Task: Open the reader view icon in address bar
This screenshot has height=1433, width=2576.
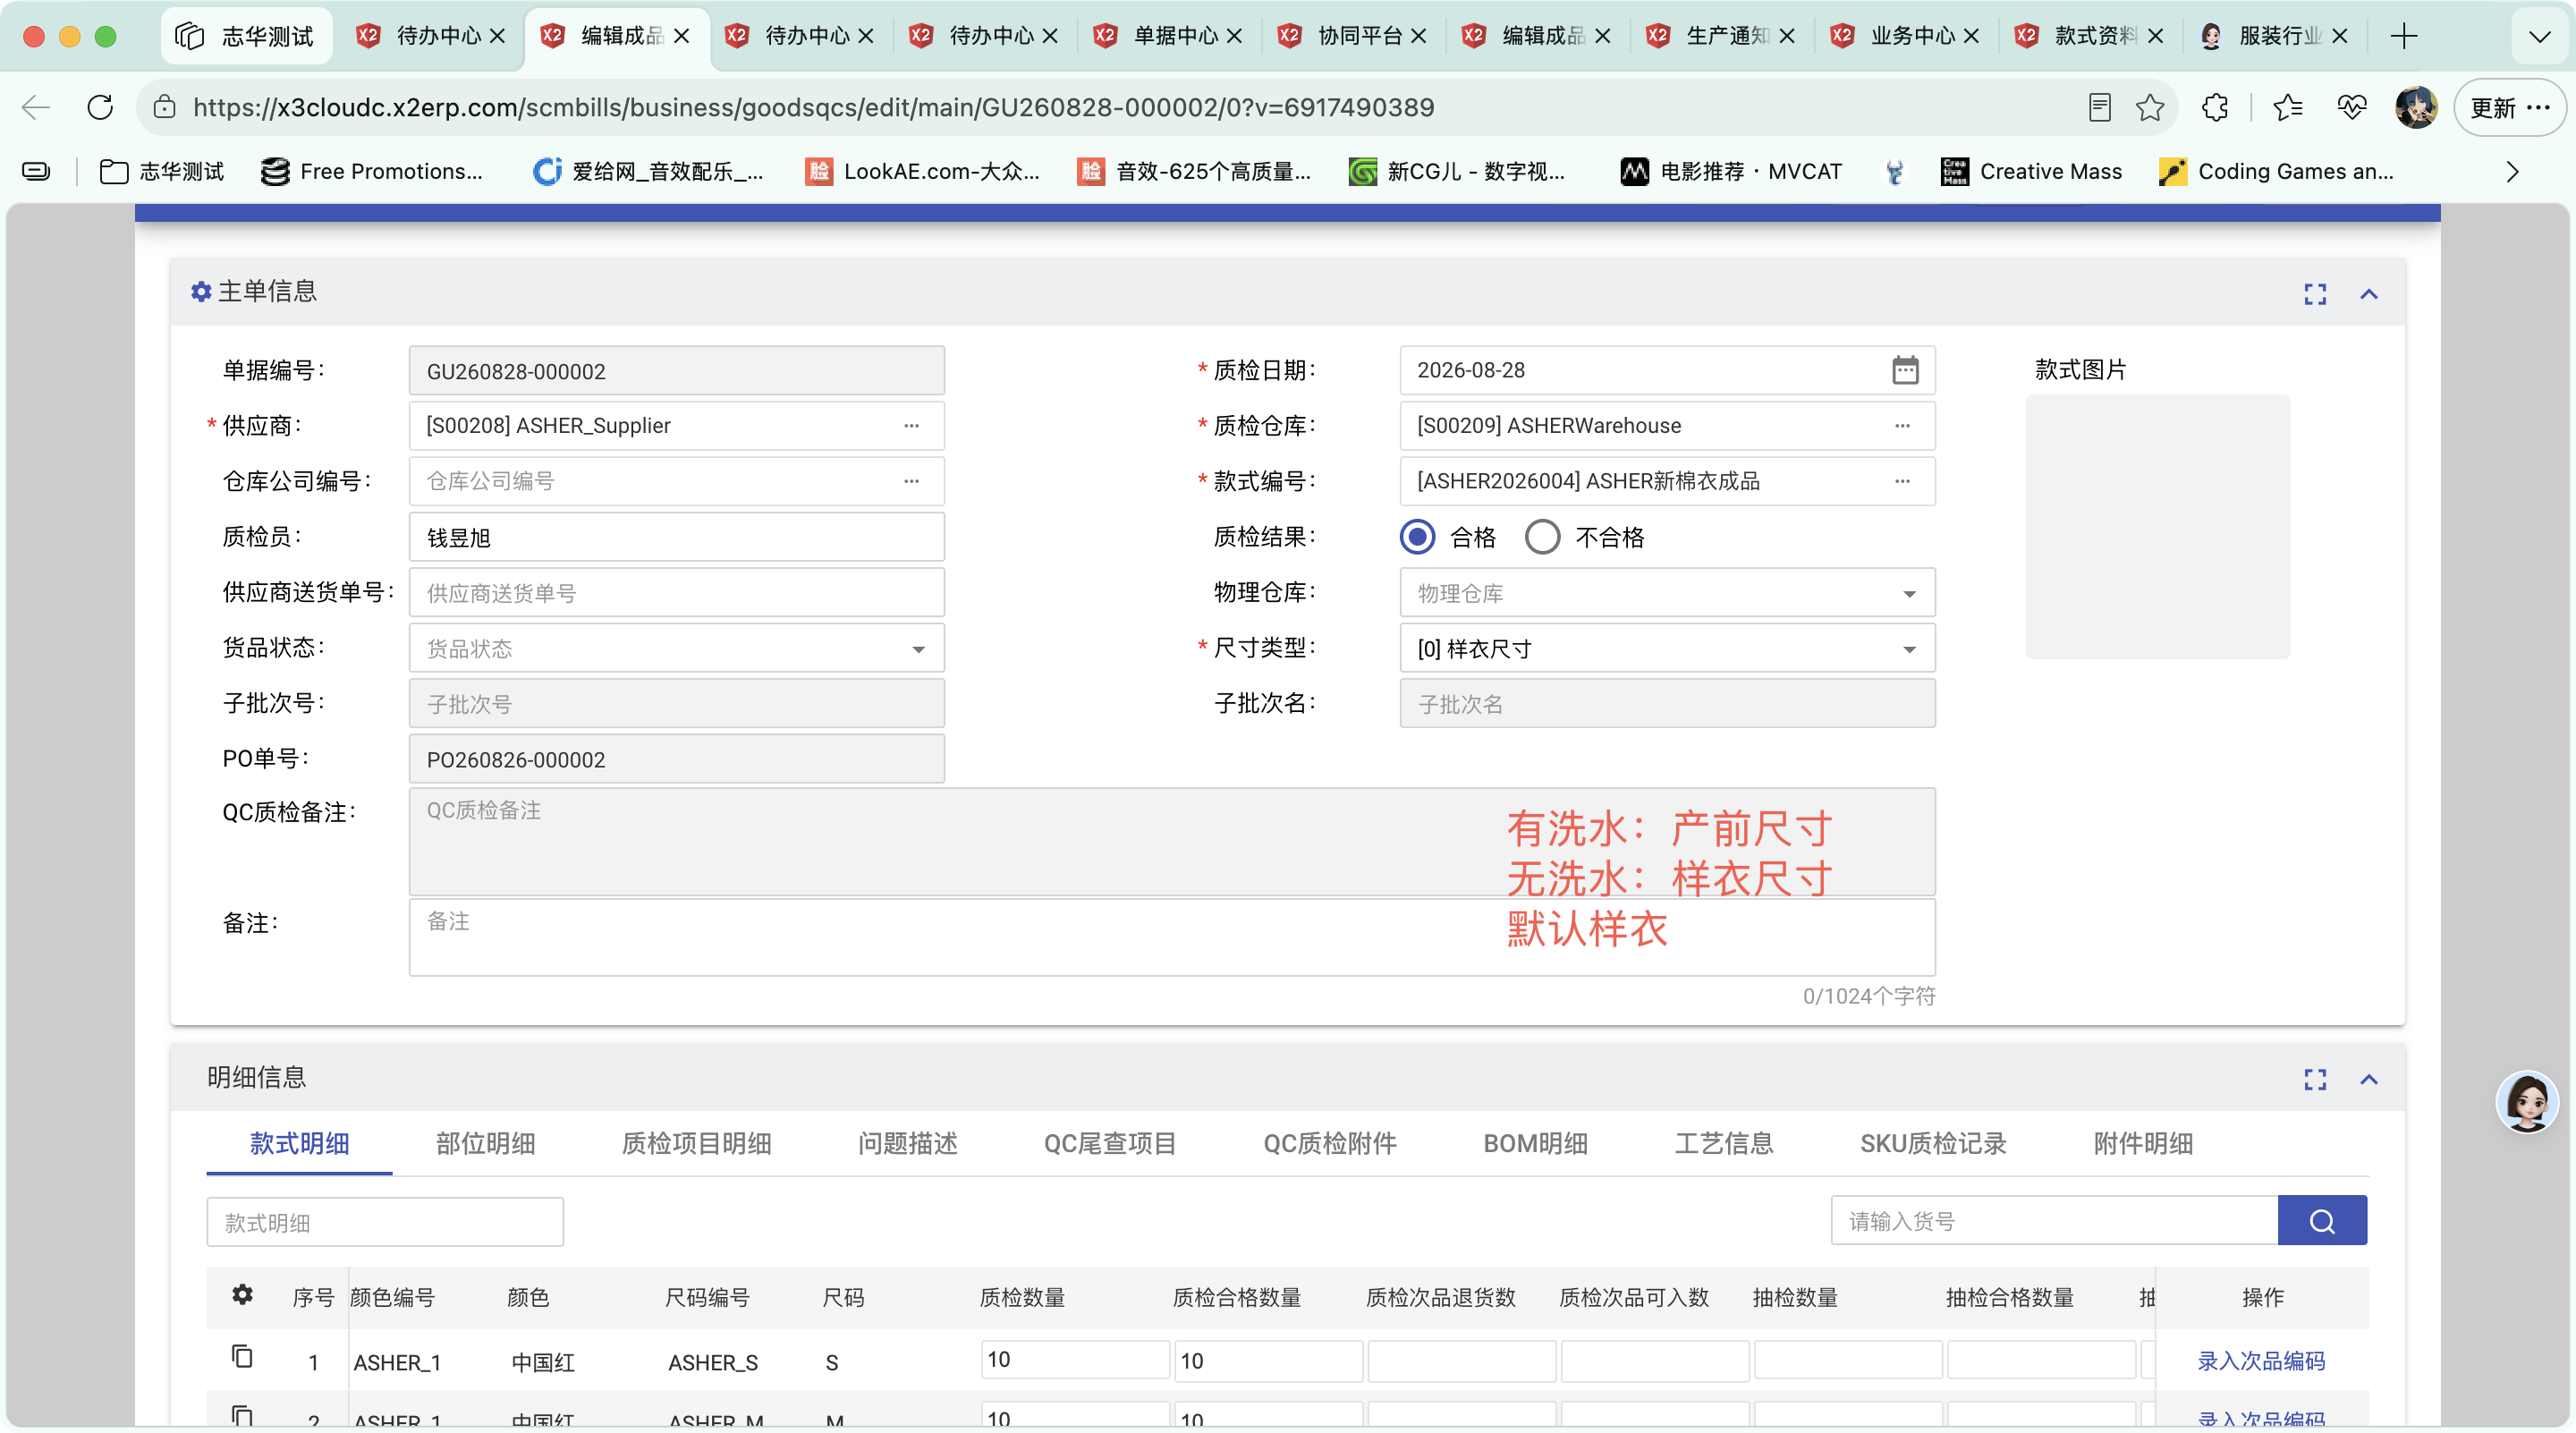Action: (2099, 107)
